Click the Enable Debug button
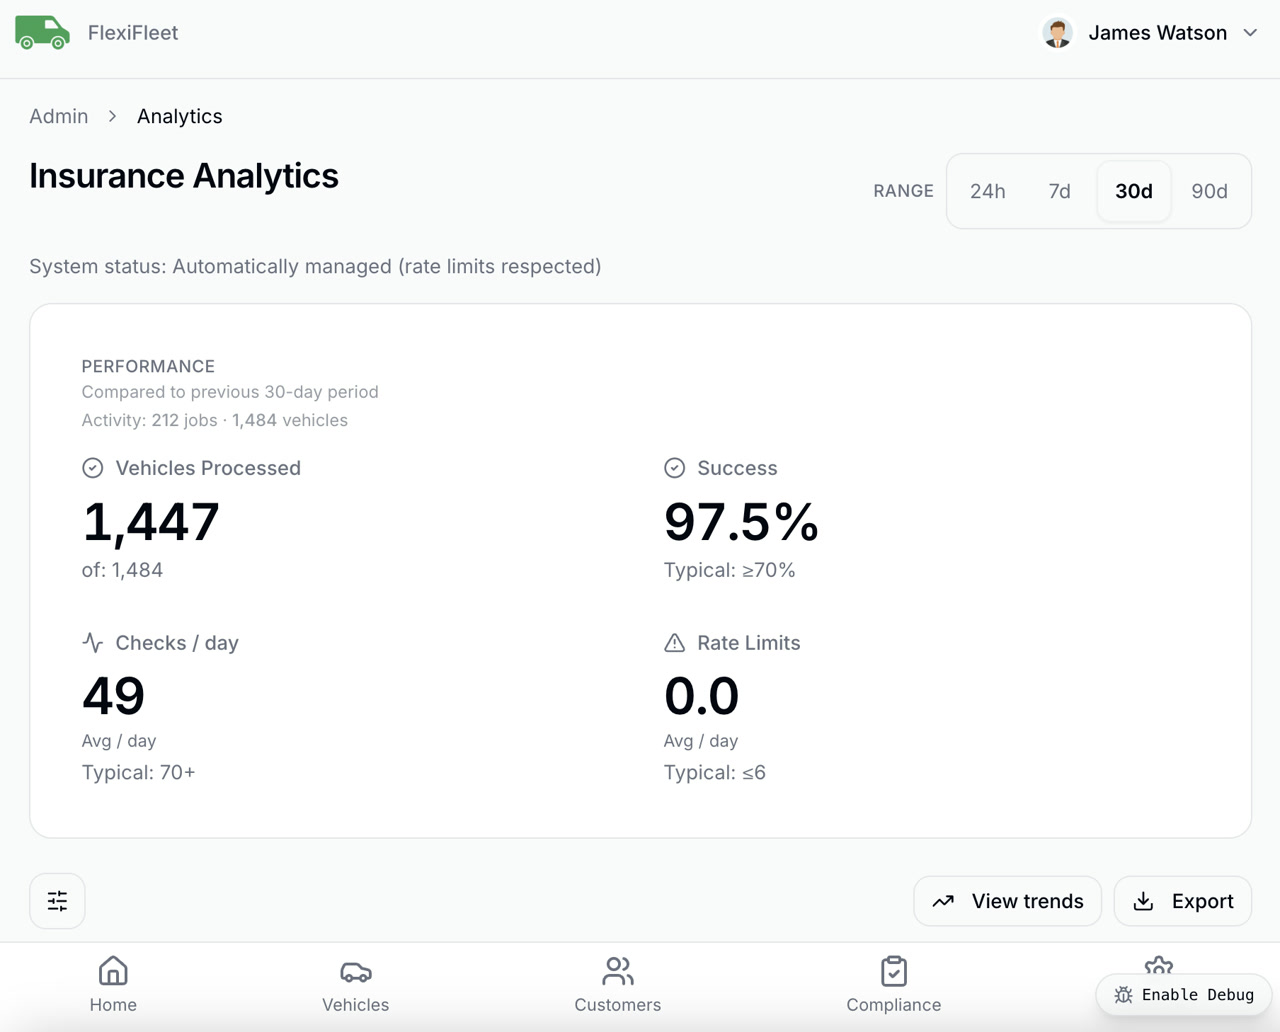Image resolution: width=1280 pixels, height=1032 pixels. tap(1184, 995)
